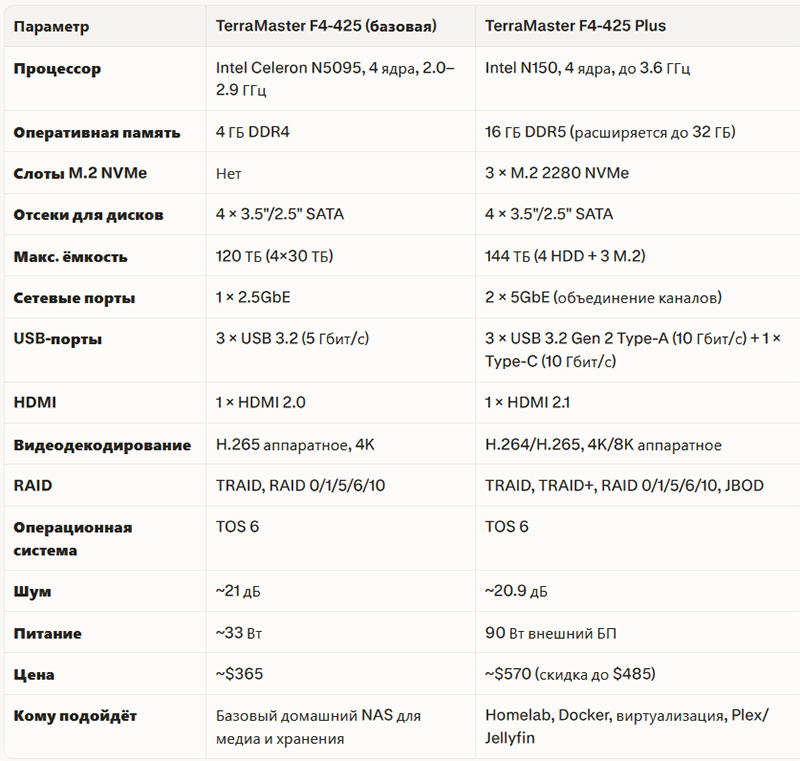Select the 2 × 5GbE network cell
The image size is (800, 761).
point(603,297)
